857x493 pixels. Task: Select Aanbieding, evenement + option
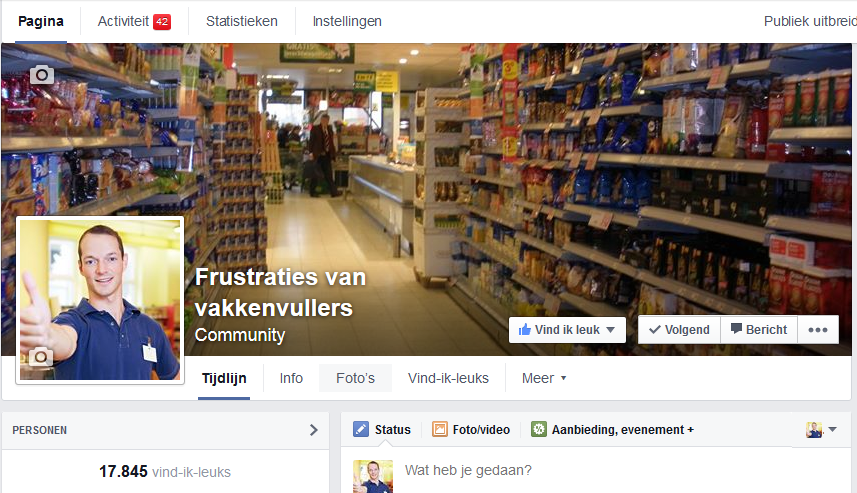click(612, 430)
